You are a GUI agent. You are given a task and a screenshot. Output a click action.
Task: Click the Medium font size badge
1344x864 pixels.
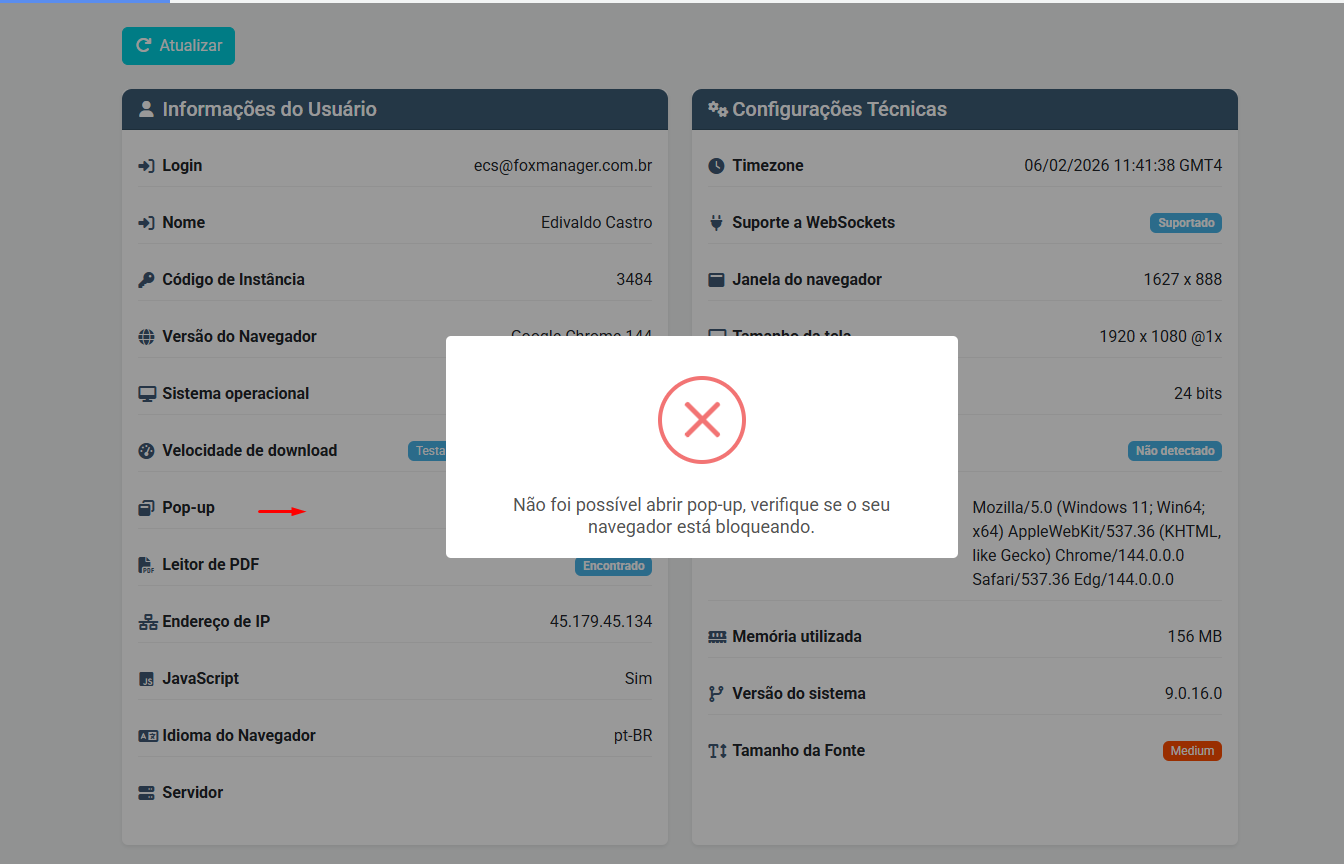click(1192, 751)
